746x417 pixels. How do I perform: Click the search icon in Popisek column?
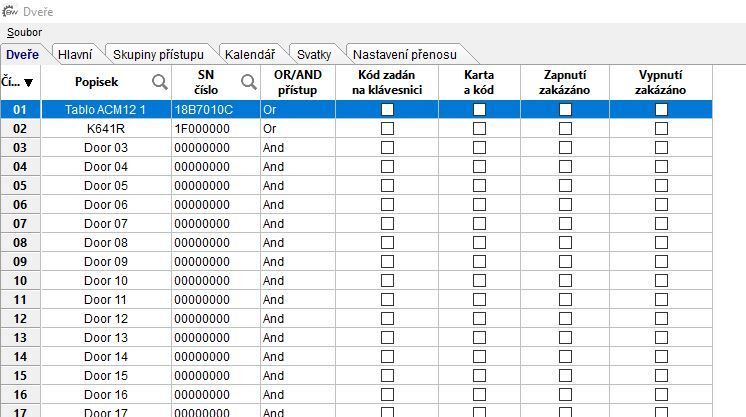click(x=159, y=82)
